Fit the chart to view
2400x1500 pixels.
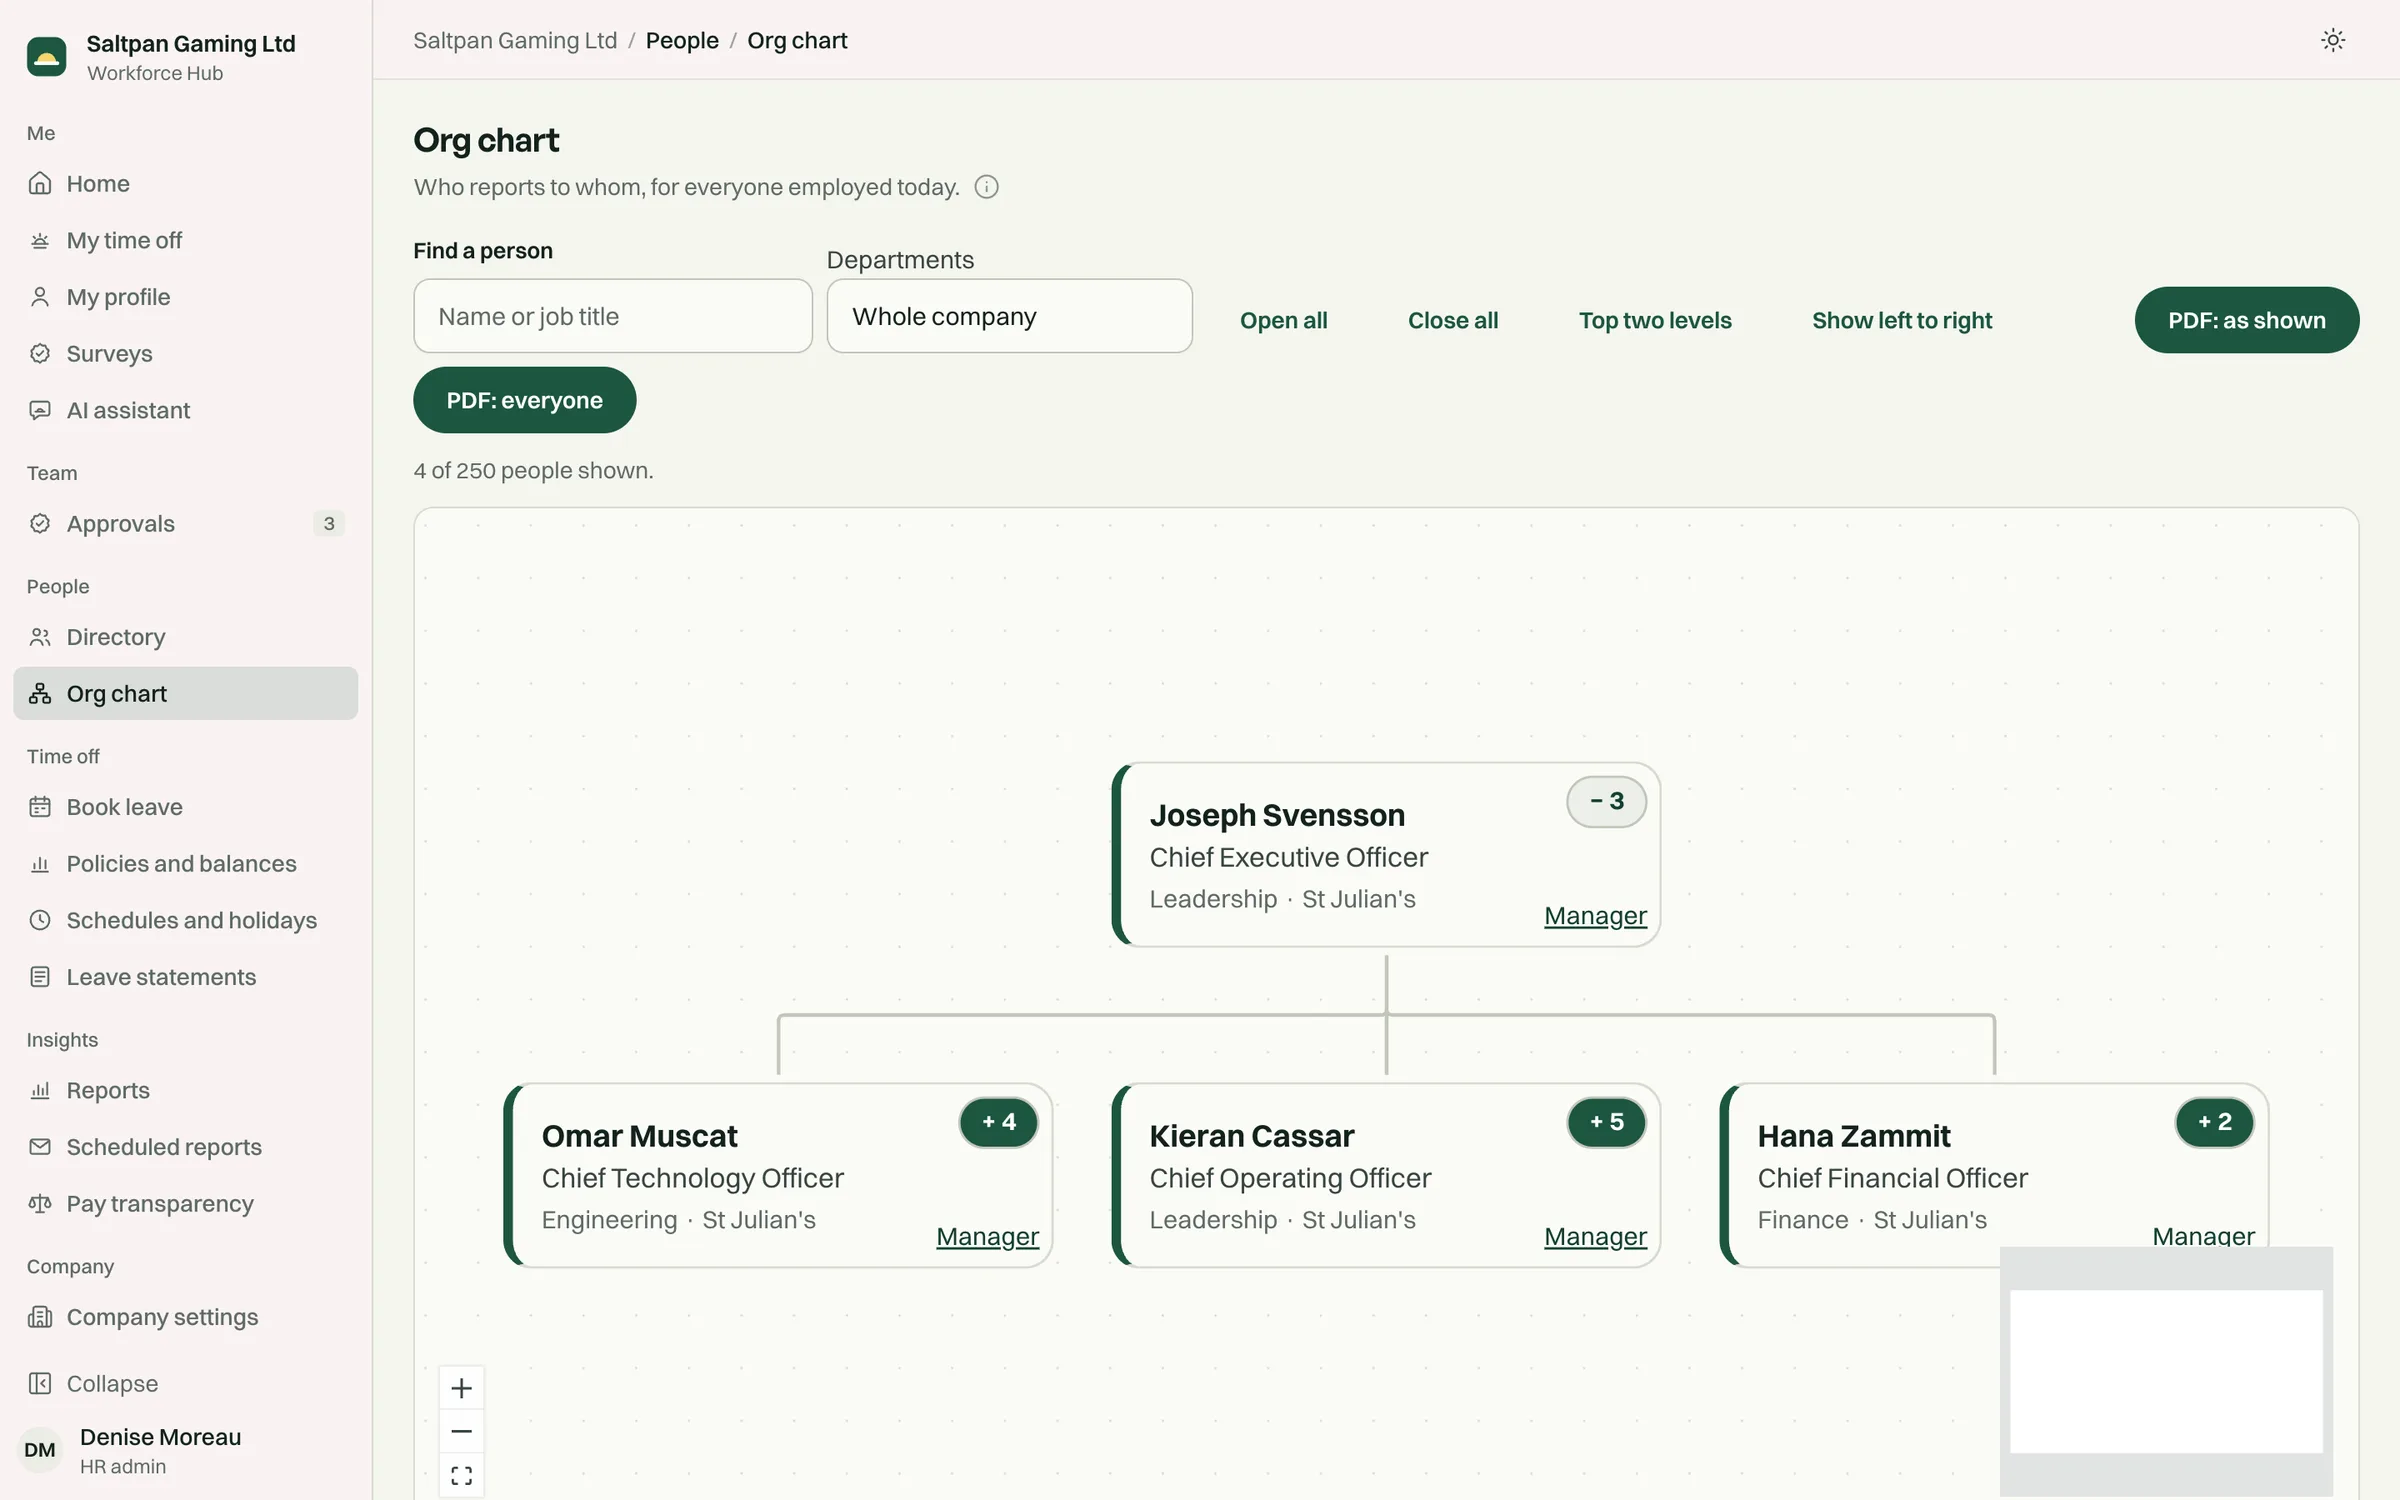pyautogui.click(x=461, y=1475)
